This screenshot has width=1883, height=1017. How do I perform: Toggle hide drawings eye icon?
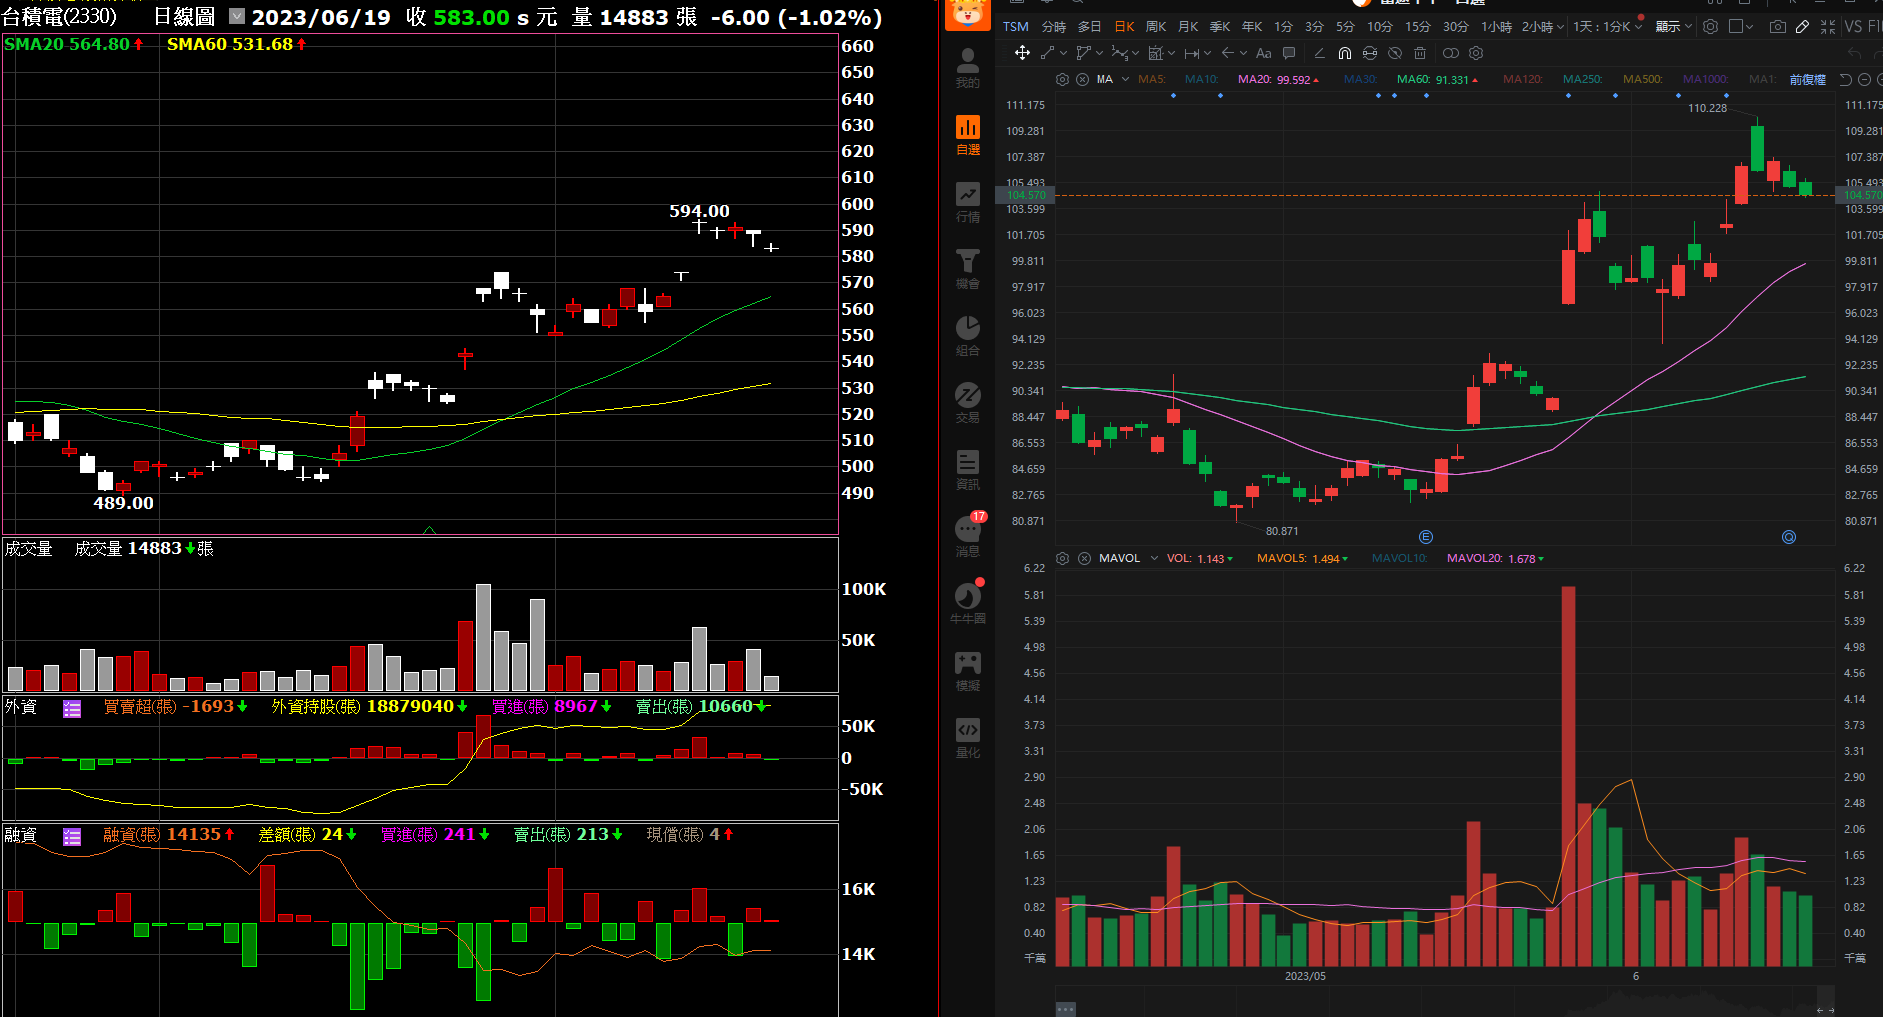1395,53
